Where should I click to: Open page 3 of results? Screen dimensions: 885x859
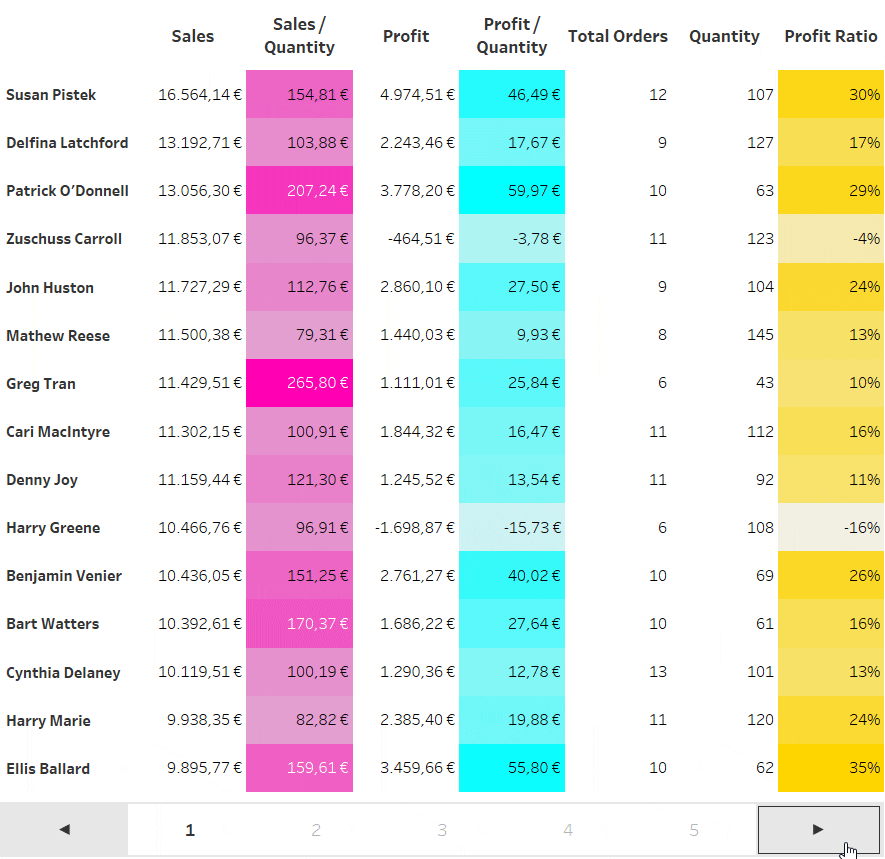point(442,829)
